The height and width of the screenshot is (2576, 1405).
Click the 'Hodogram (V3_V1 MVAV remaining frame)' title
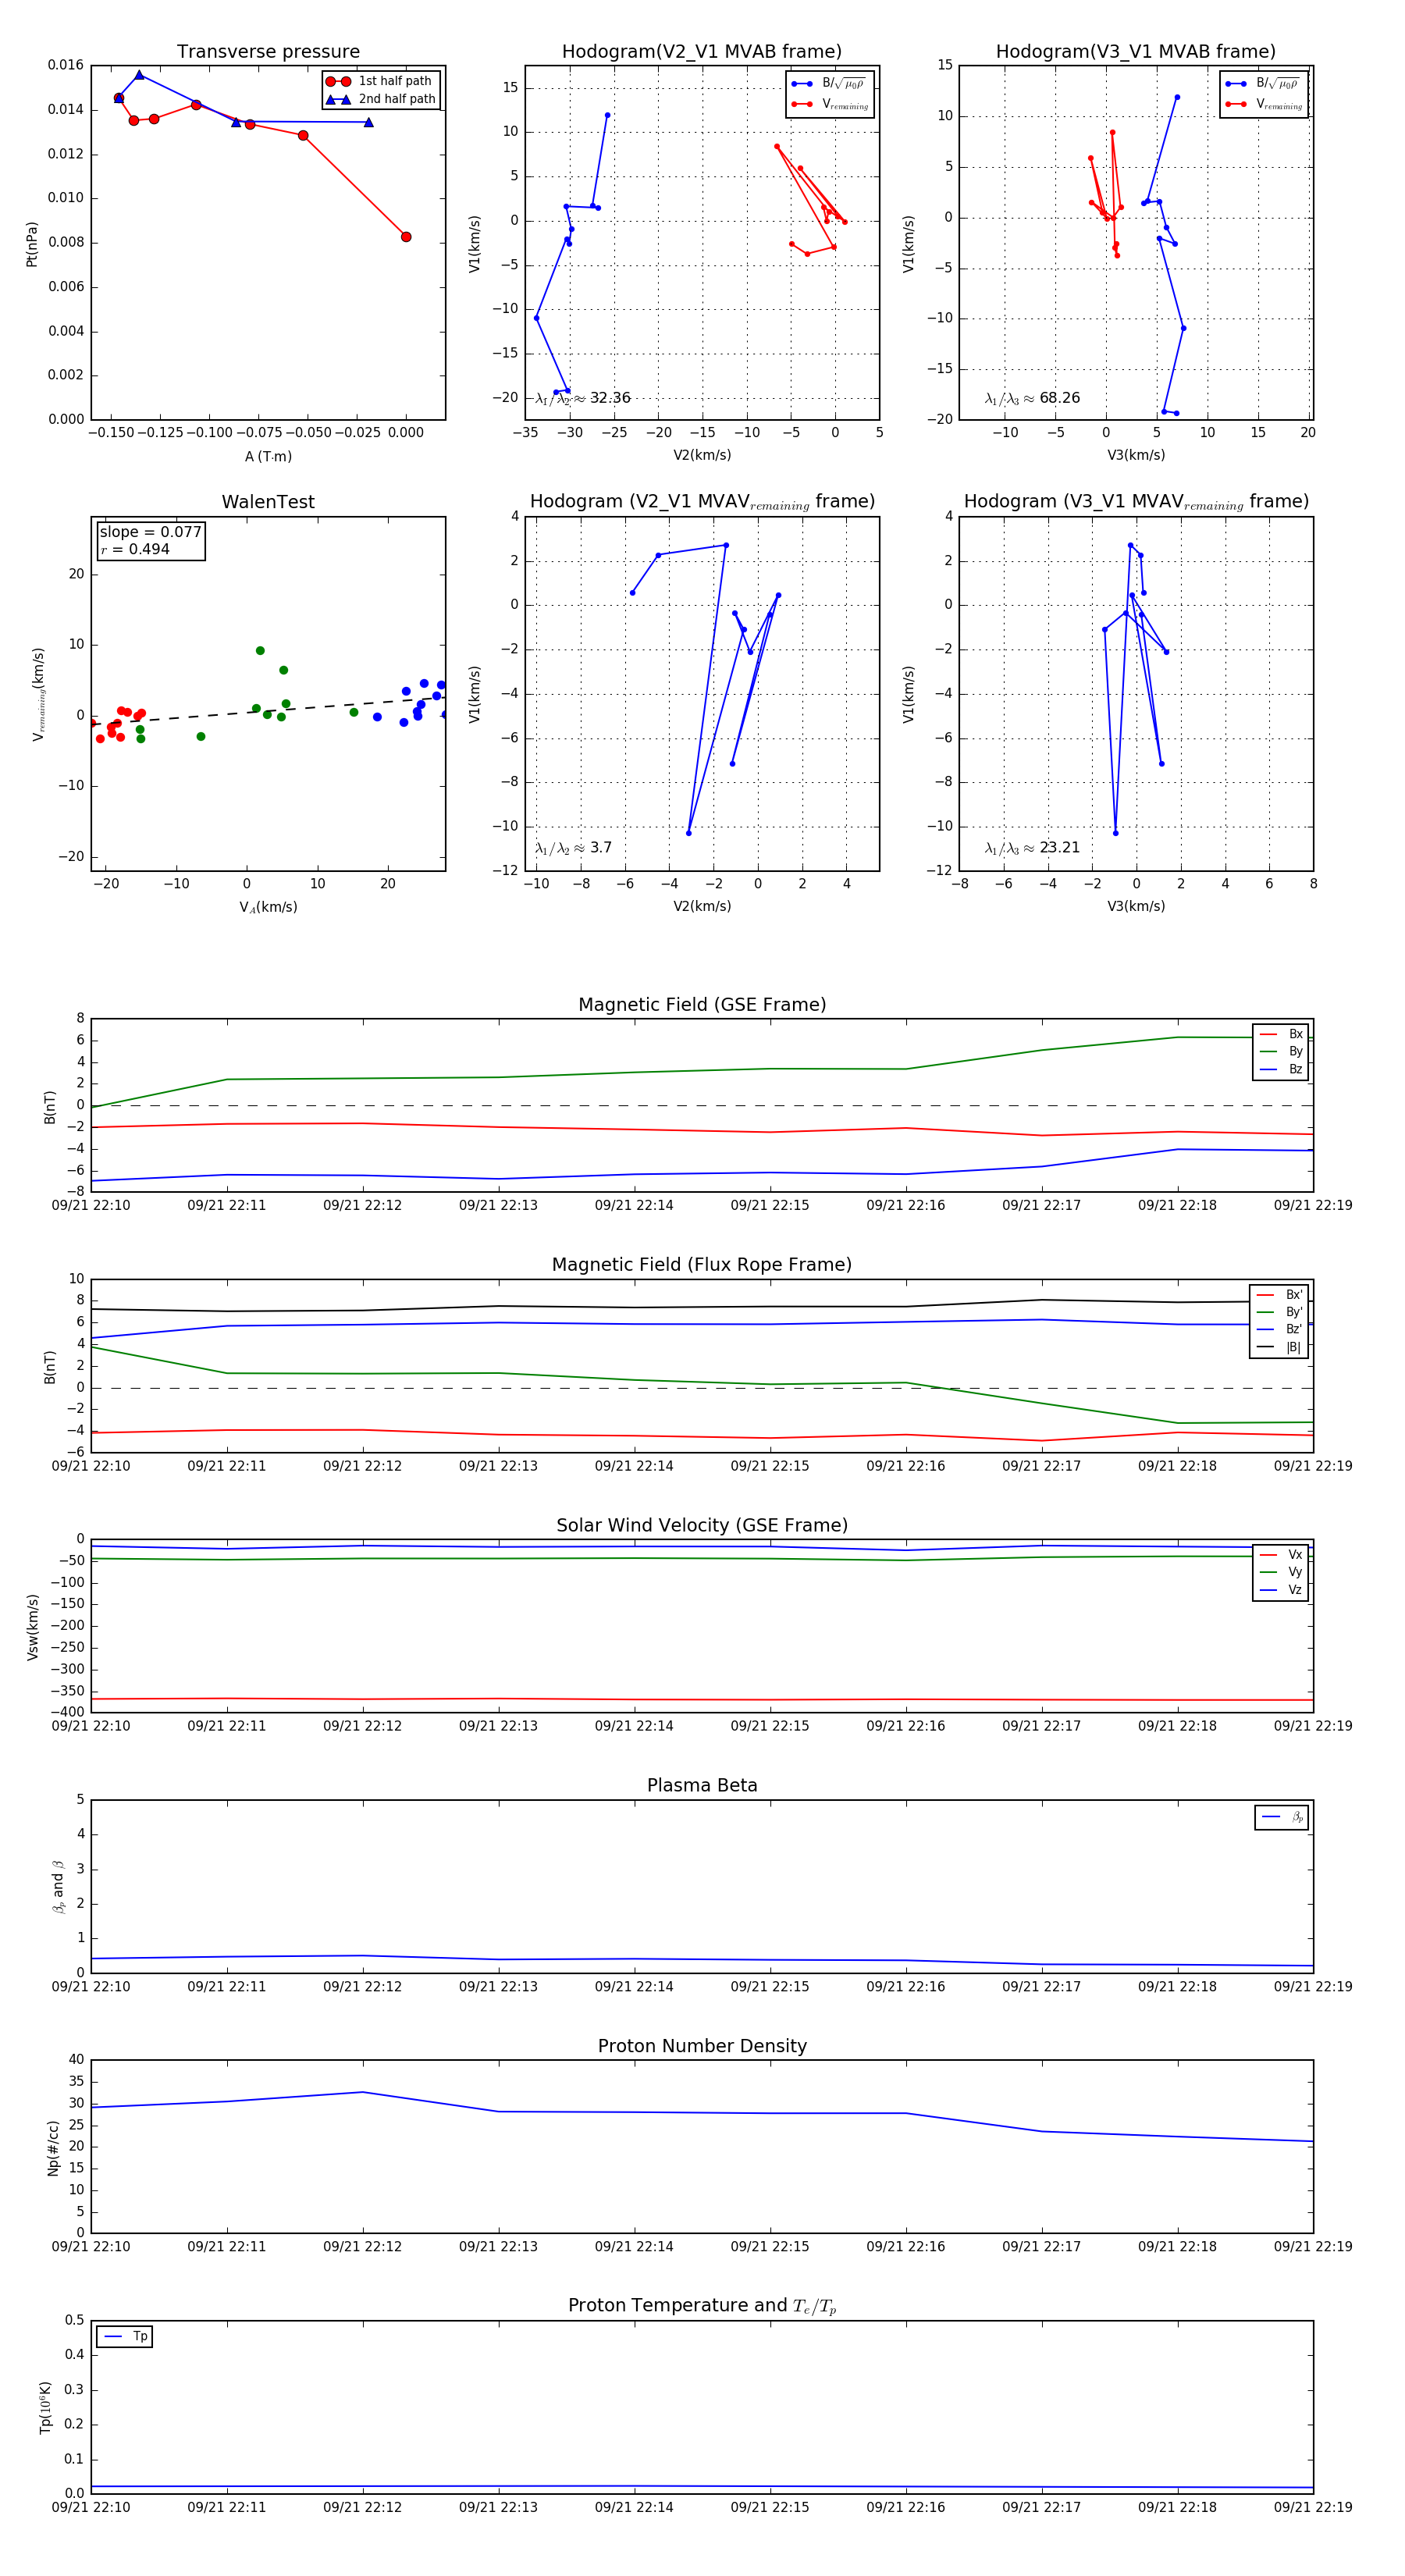[1136, 502]
